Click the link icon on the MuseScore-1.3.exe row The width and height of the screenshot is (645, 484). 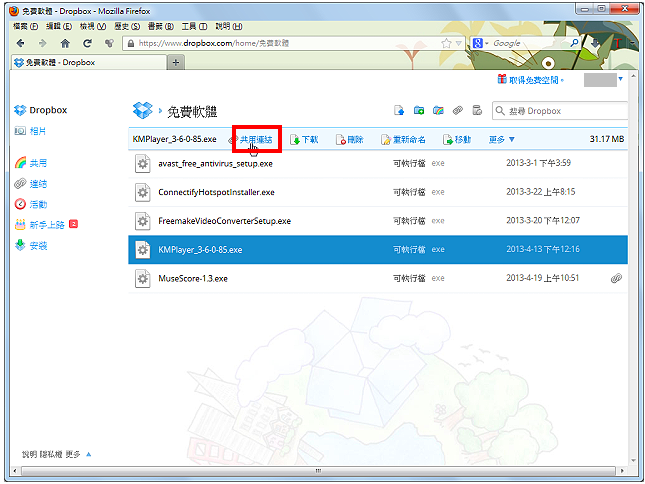pyautogui.click(x=616, y=278)
